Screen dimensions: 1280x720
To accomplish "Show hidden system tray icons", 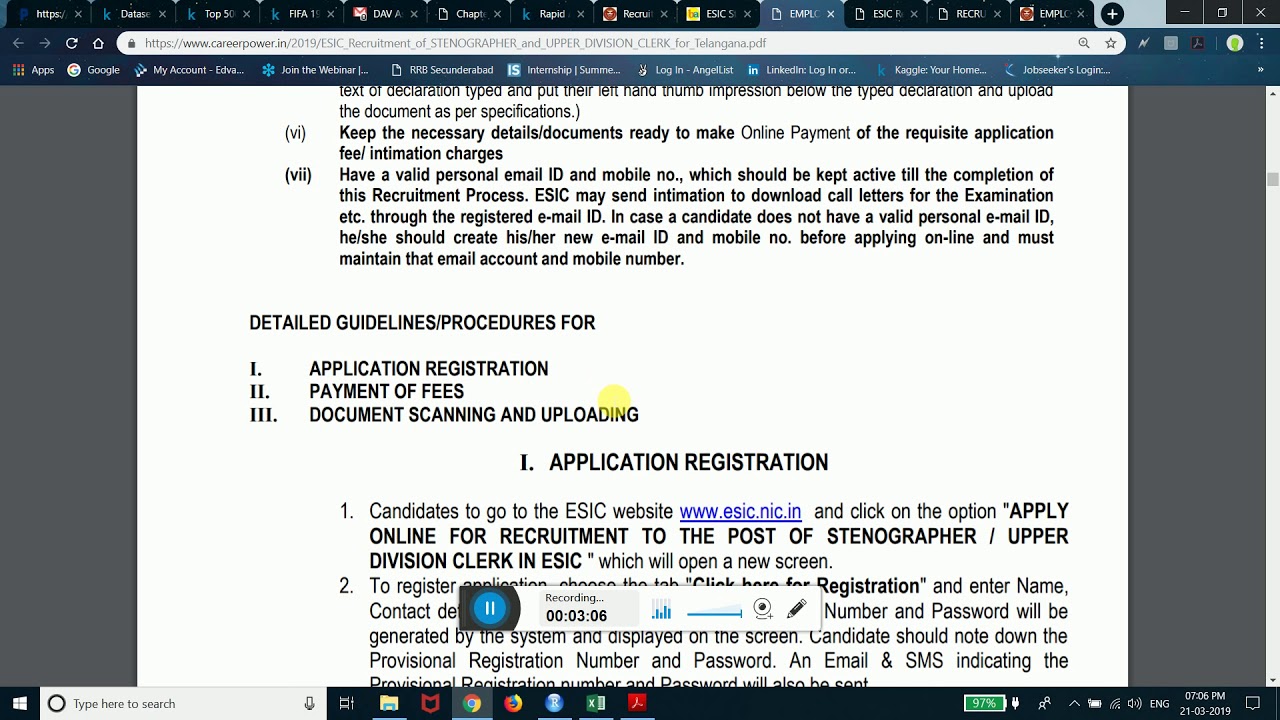I will pos(1073,703).
